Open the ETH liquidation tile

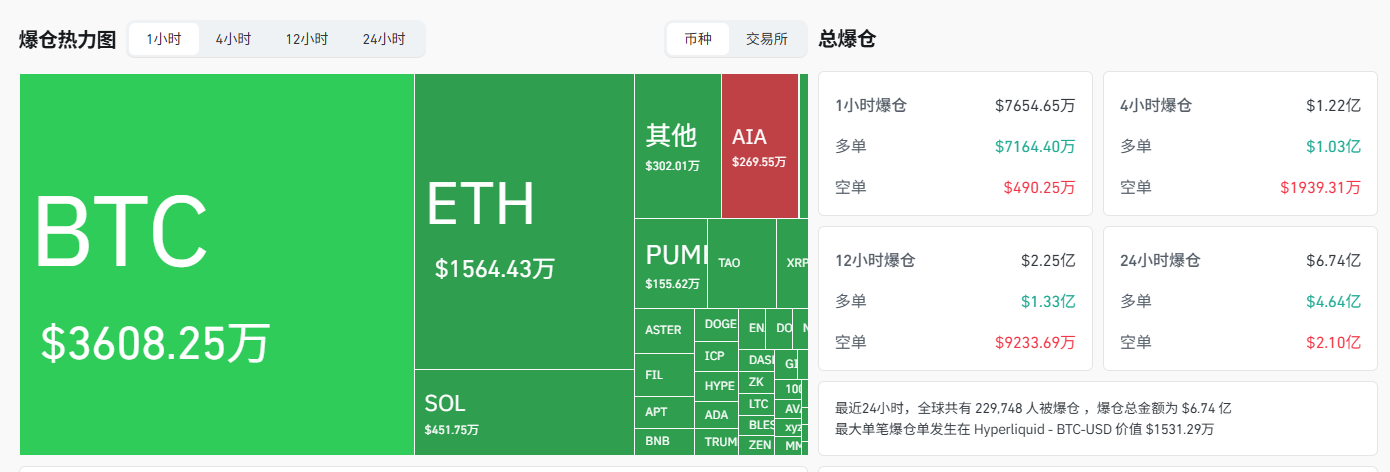click(x=524, y=222)
